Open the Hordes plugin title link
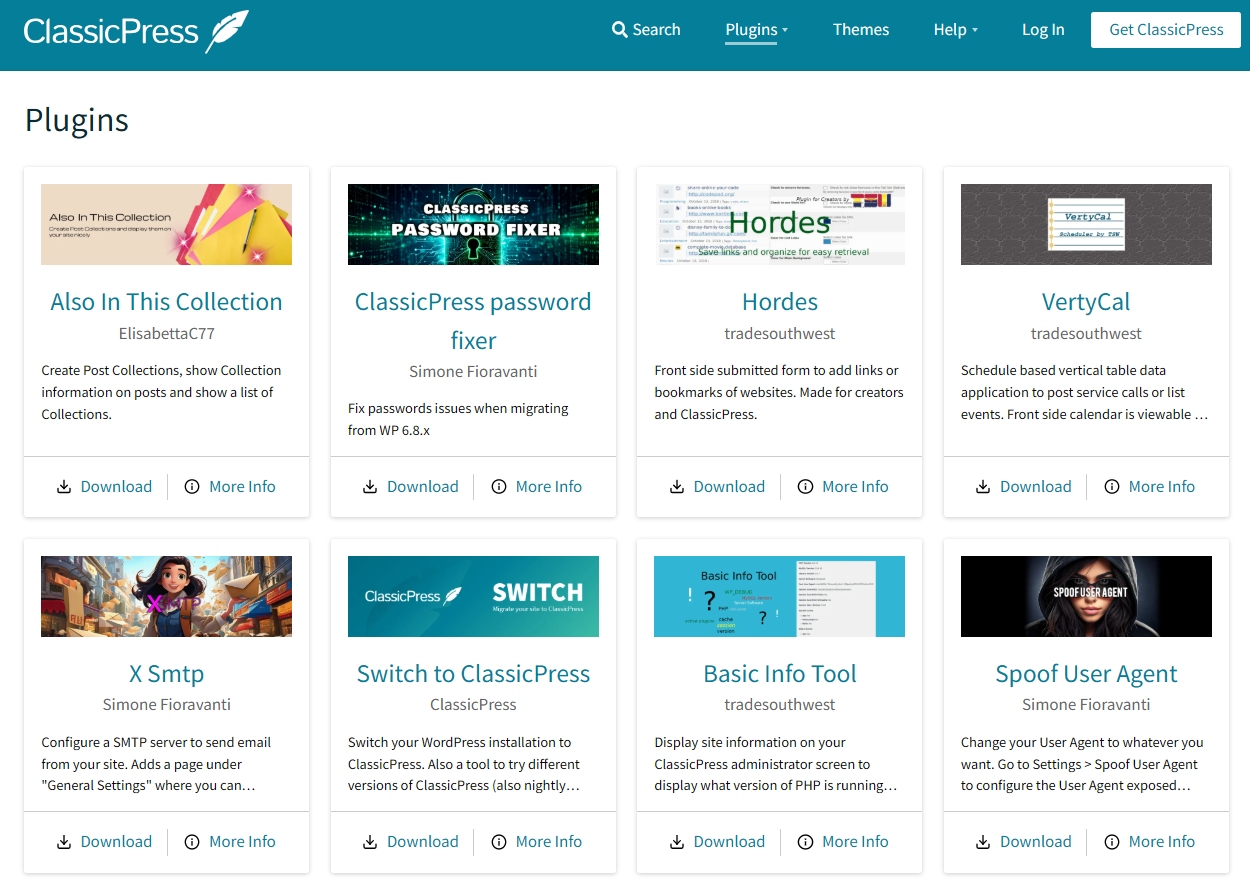Viewport: 1250px width, 880px height. point(780,302)
